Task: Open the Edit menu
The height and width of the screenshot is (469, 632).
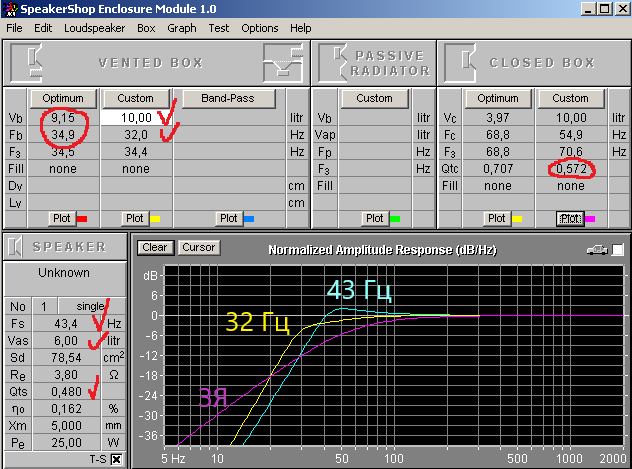Action: point(43,28)
